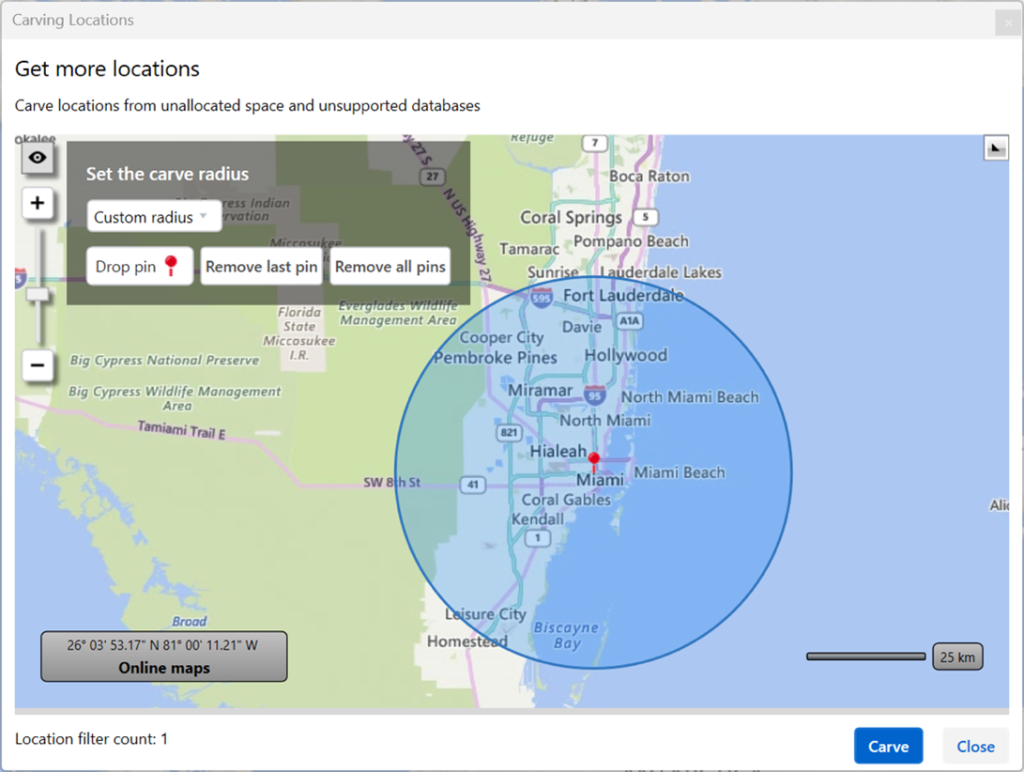Screen dimensions: 1024x772
Task: Click the route 5 shield near Coral Springs
Action: click(645, 217)
